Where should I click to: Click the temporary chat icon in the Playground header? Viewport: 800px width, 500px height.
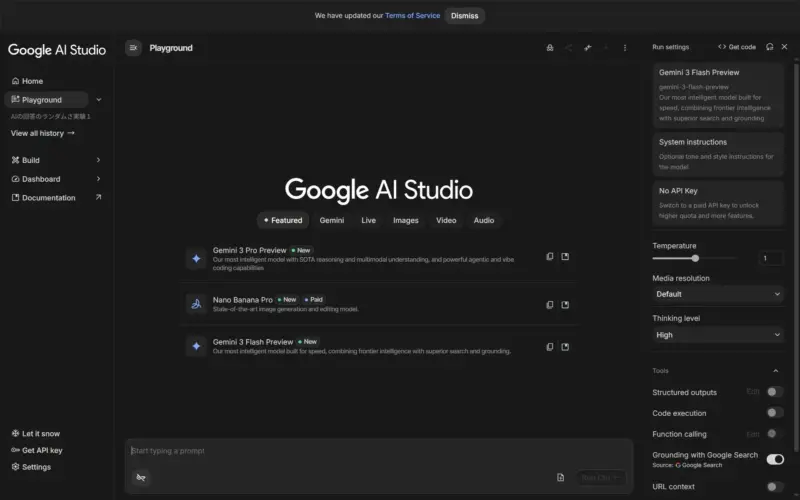coord(549,48)
